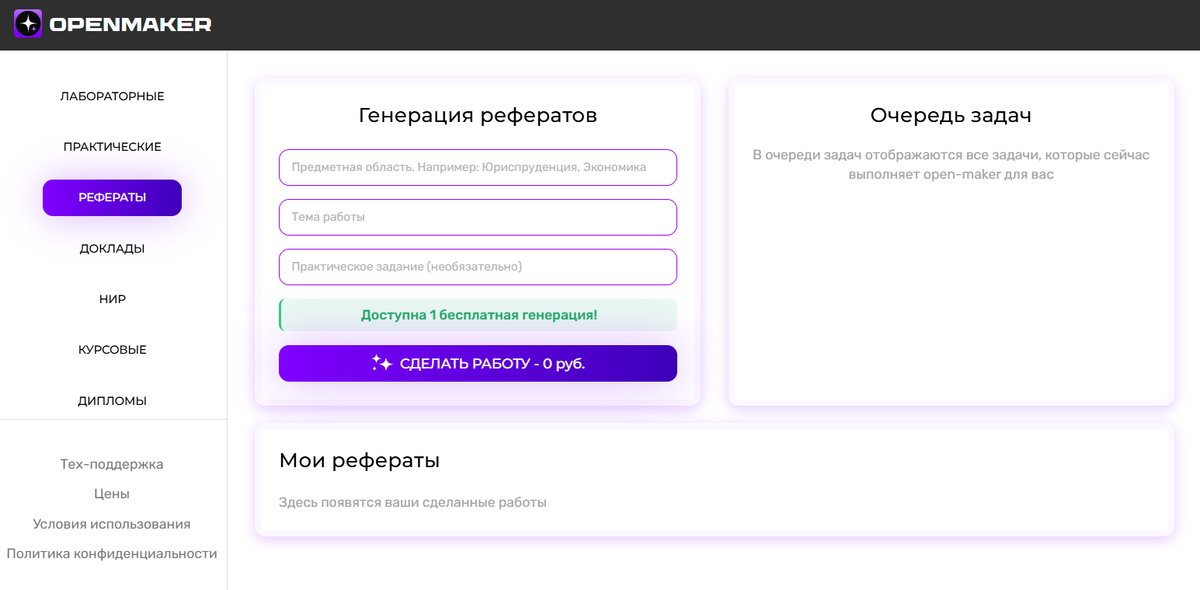This screenshot has height=590, width=1200.
Task: Click the task queue description text
Action: [x=951, y=165]
